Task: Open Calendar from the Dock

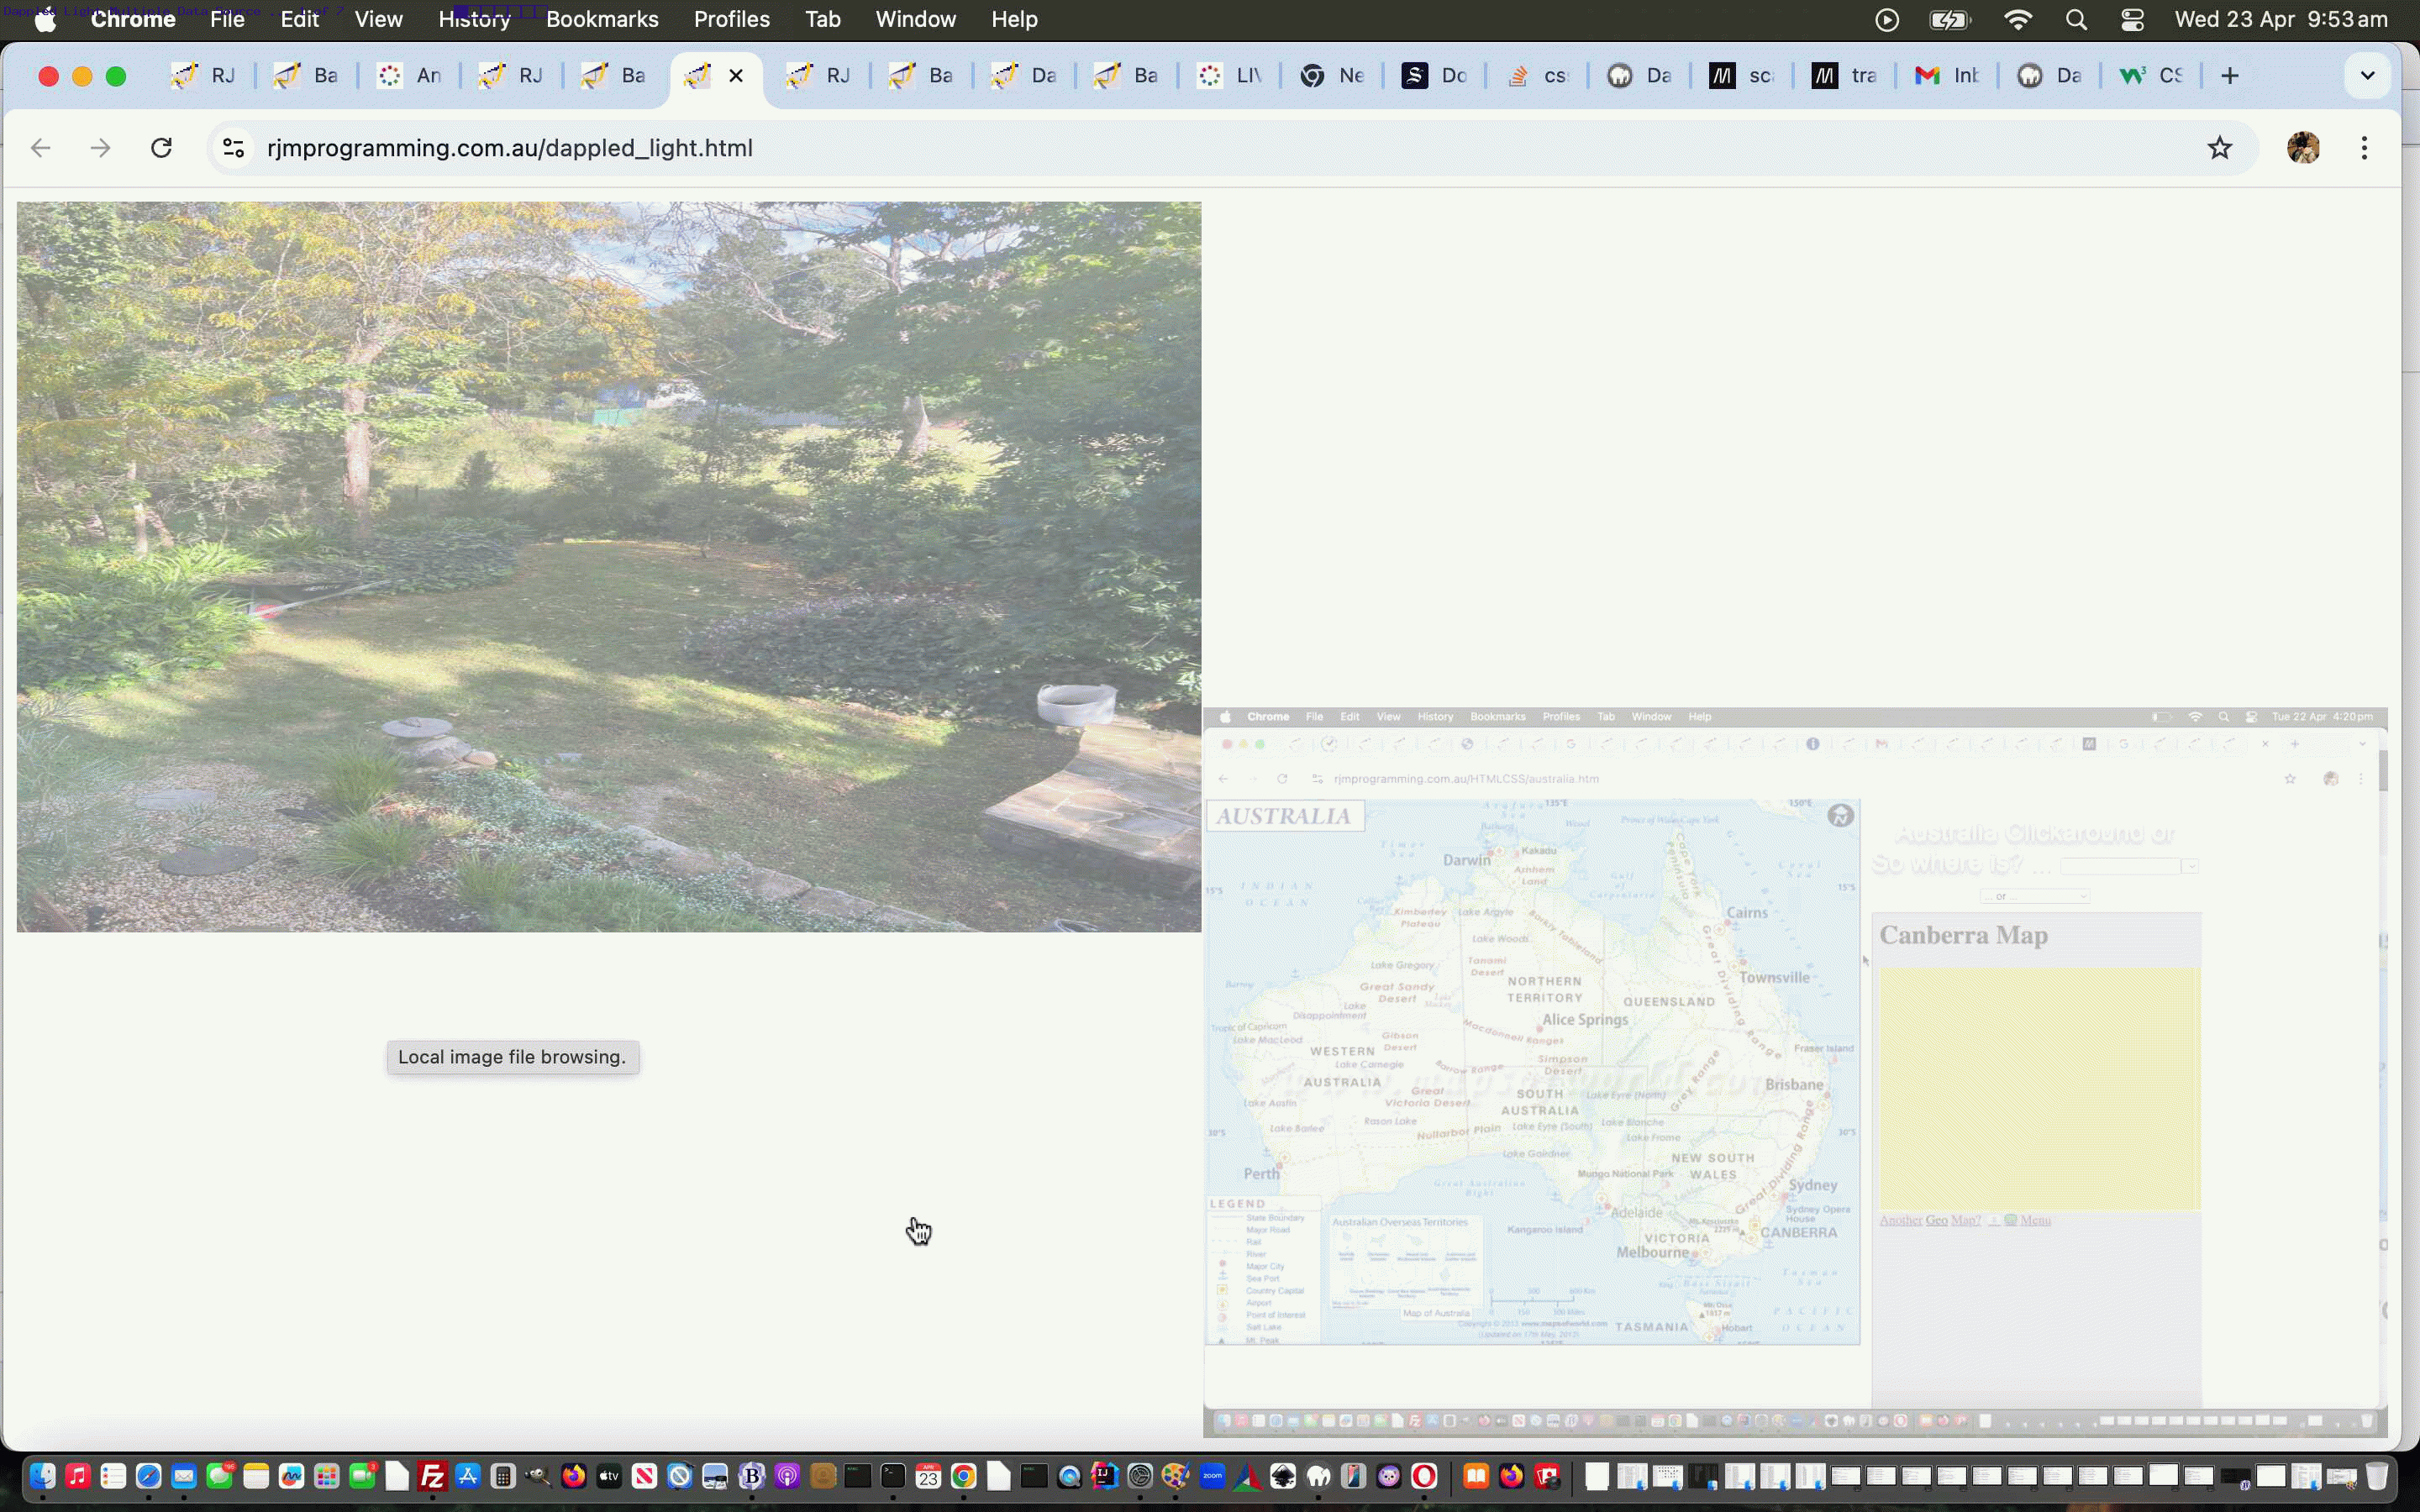Action: tap(928, 1476)
